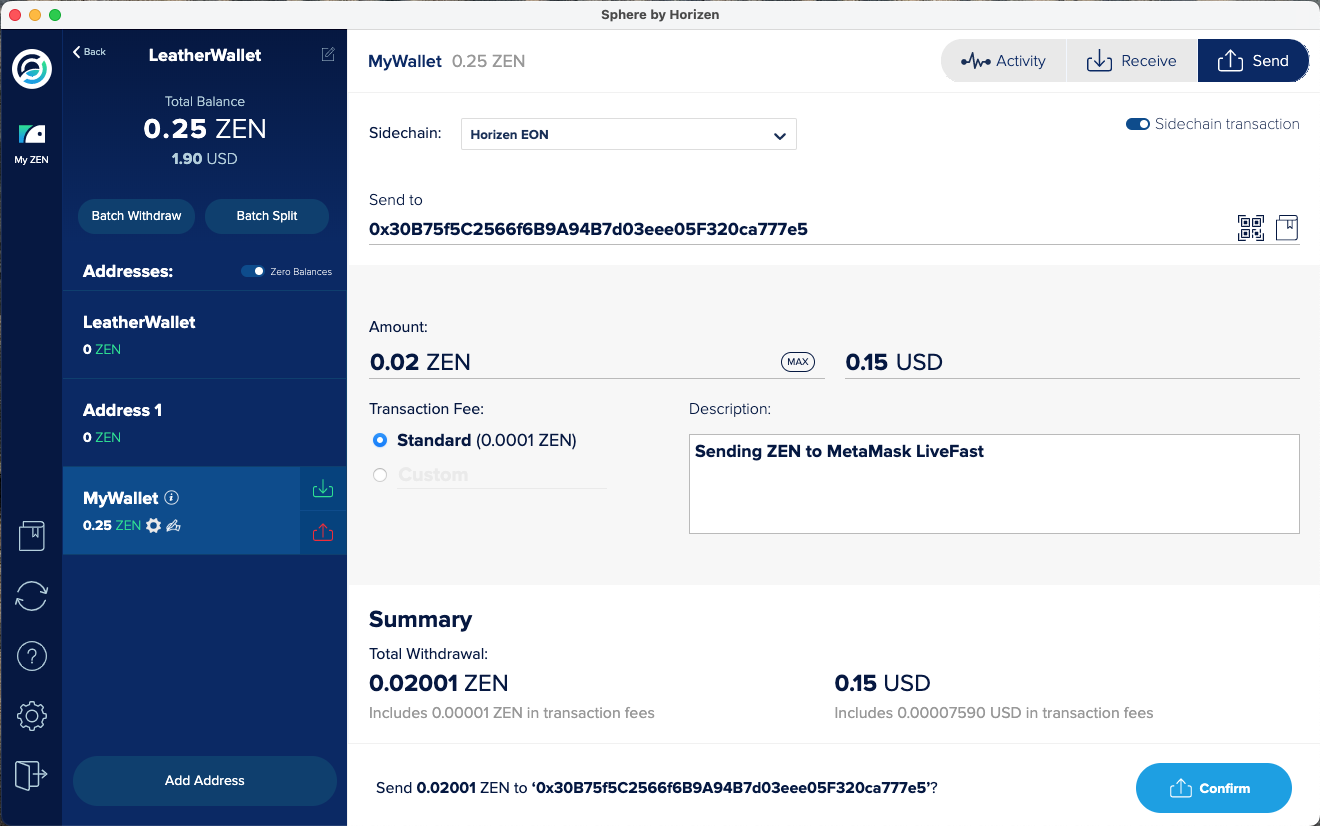Click the USD amount field
The width and height of the screenshot is (1320, 826).
(1072, 362)
